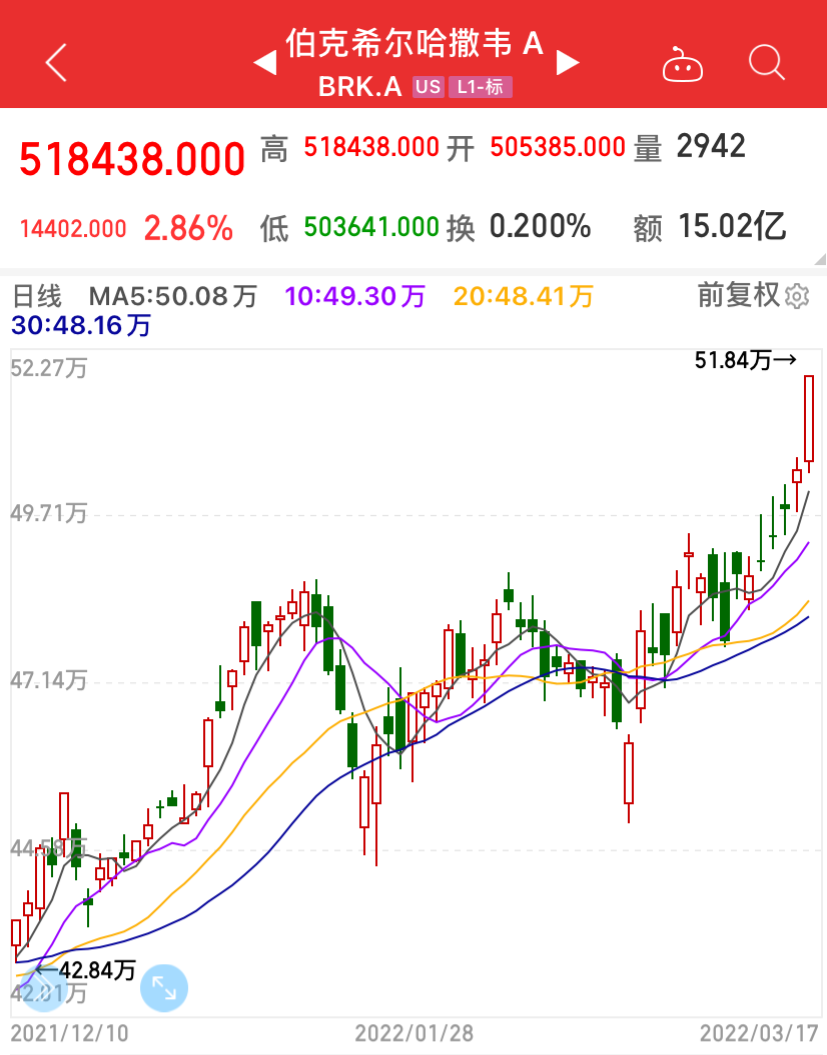Image resolution: width=827 pixels, height=1055 pixels.
Task: Switch to previous stock with left triangle arrow
Action: tap(265, 62)
